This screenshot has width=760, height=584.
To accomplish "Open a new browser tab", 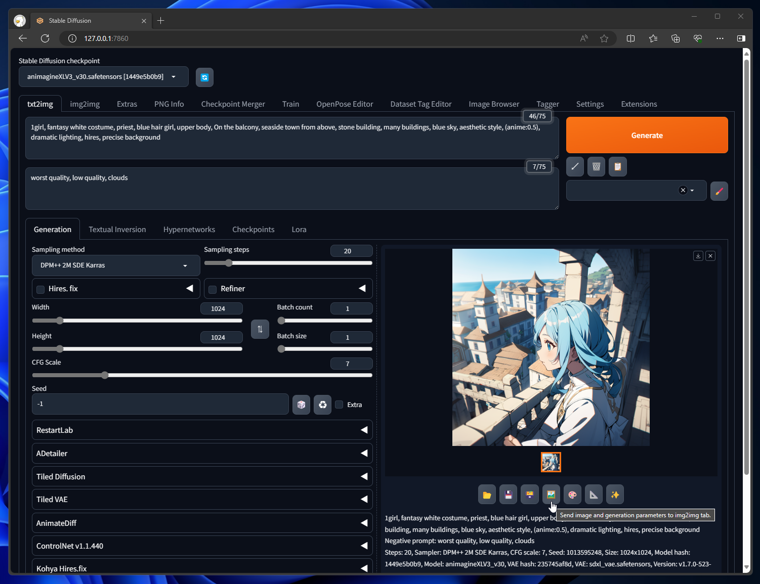I will coord(160,20).
